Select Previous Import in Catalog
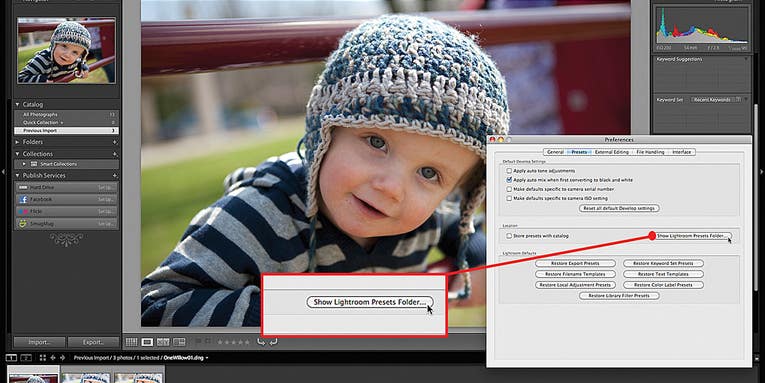Image resolution: width=765 pixels, height=383 pixels. click(x=66, y=131)
